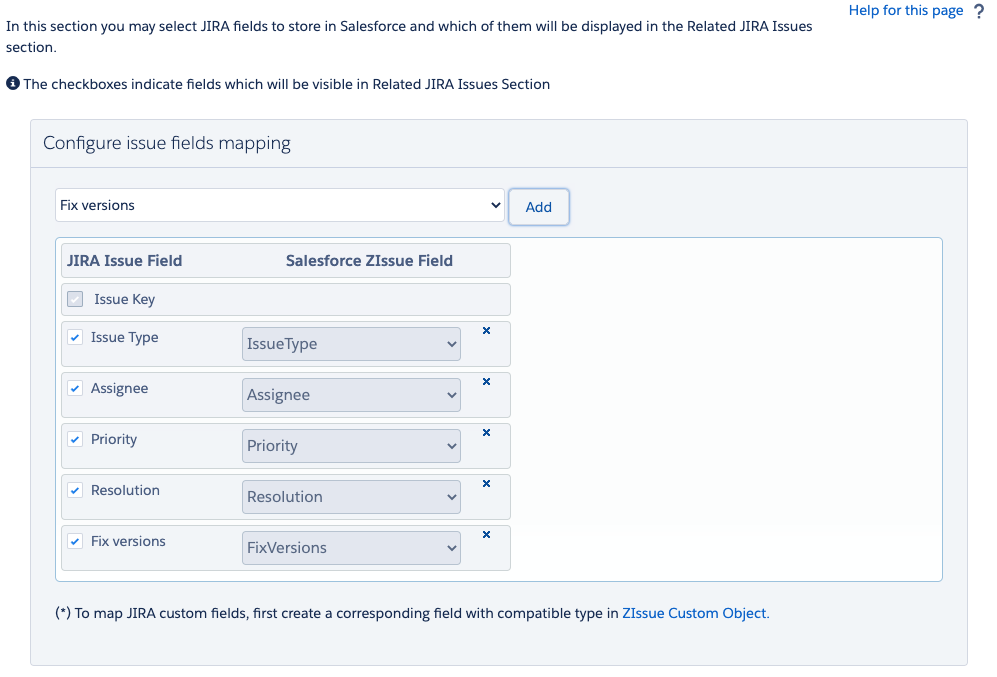Click the Add button
Viewport: 997px width, 677px height.
pos(539,207)
